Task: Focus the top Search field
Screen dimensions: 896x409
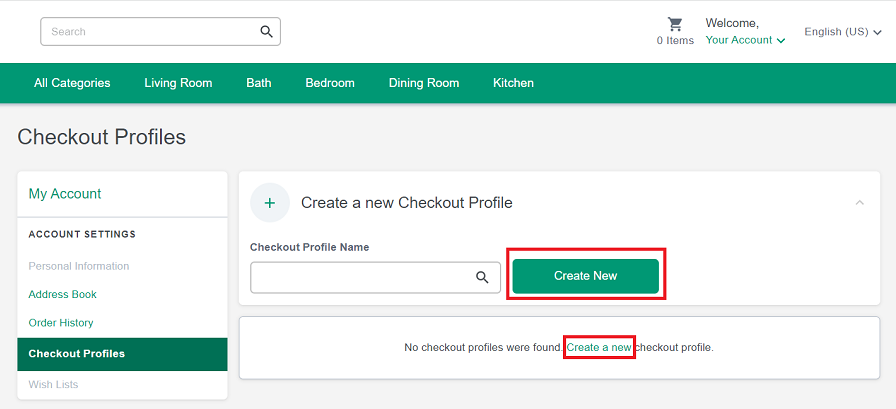Action: 150,31
